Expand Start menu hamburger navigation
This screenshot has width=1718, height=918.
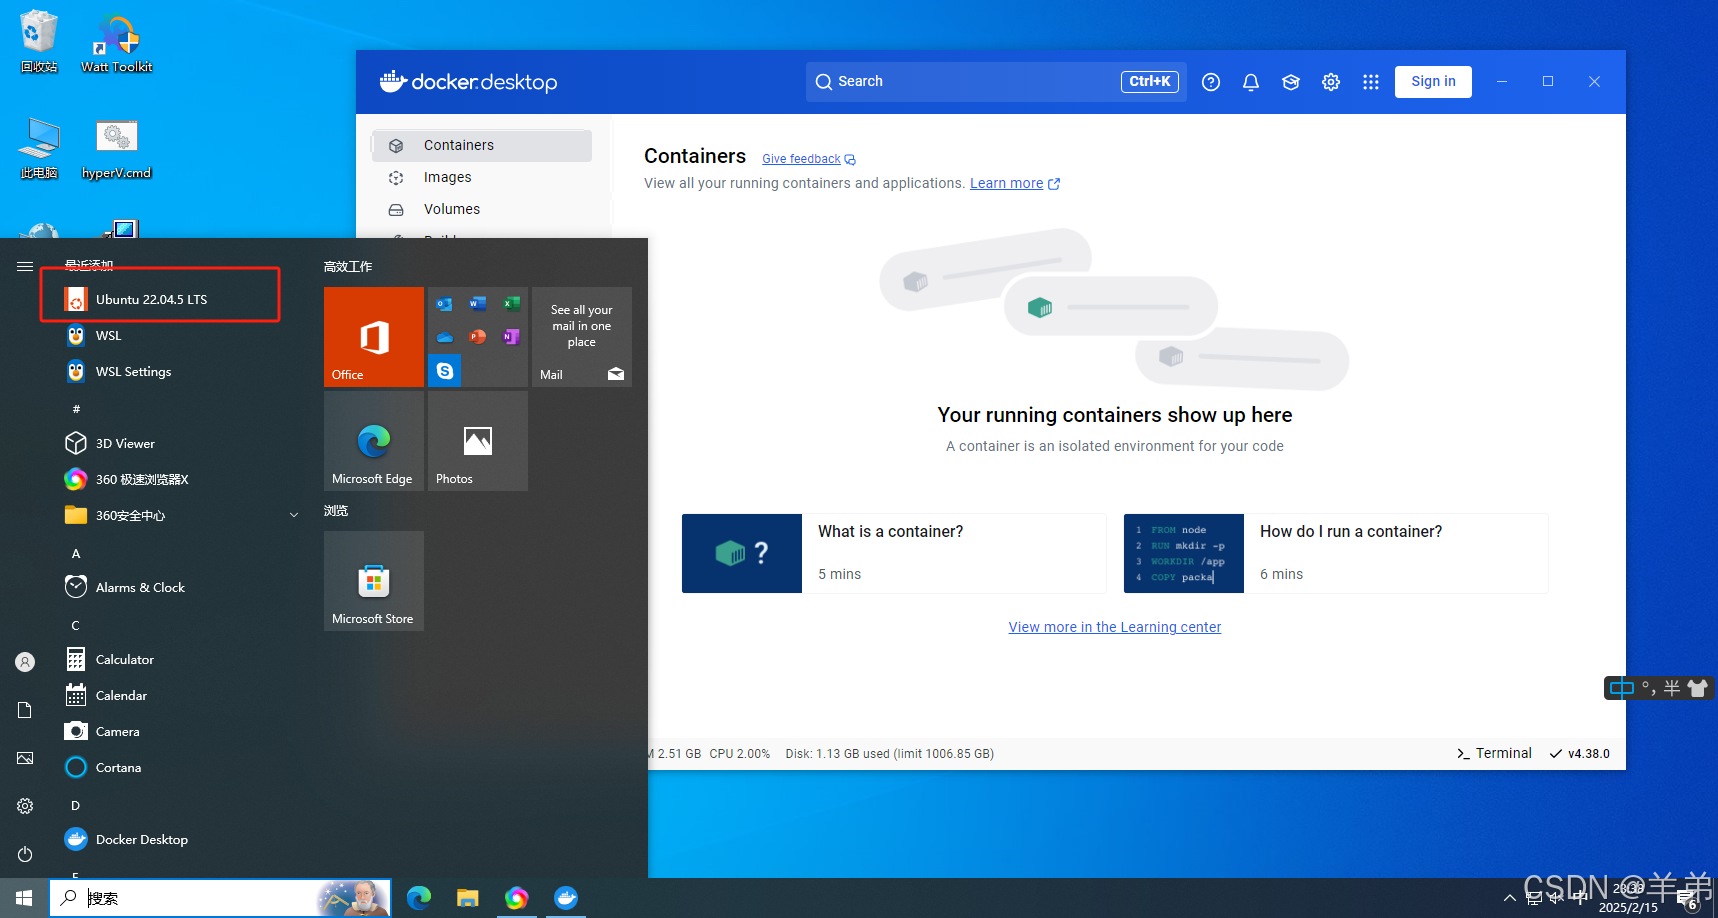click(25, 266)
